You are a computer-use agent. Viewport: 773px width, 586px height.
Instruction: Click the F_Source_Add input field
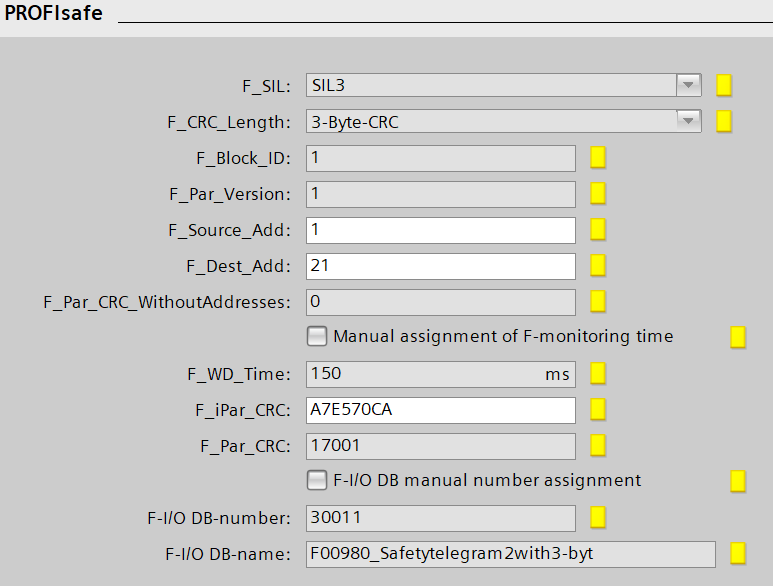[440, 230]
